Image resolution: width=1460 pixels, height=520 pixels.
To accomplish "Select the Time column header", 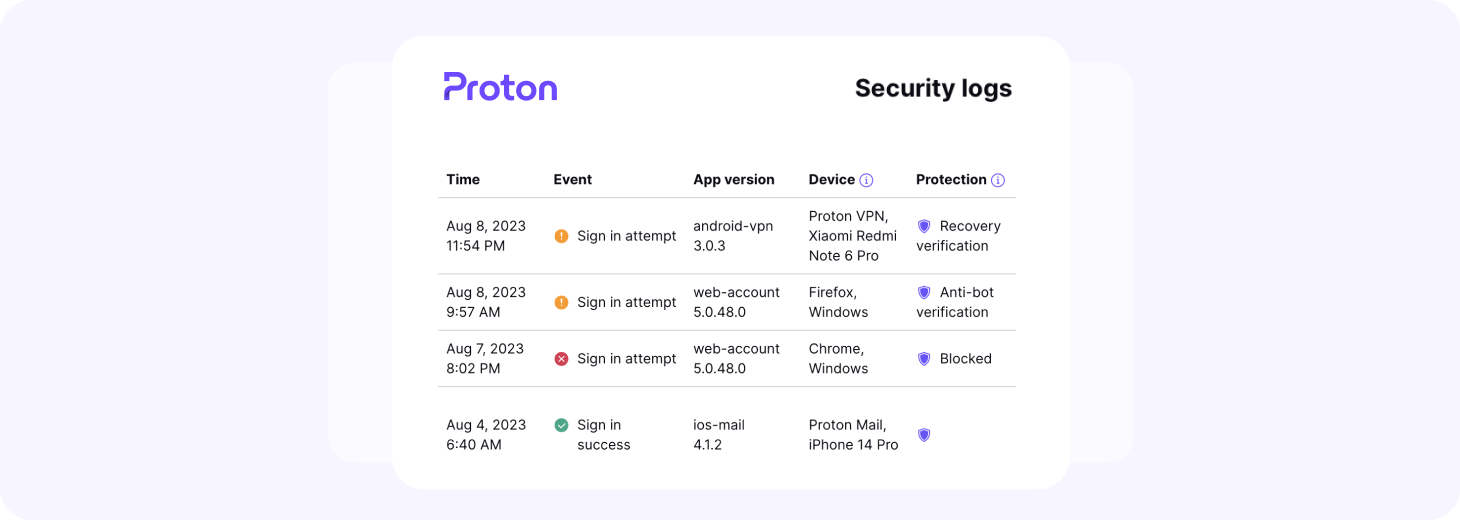I will 463,180.
